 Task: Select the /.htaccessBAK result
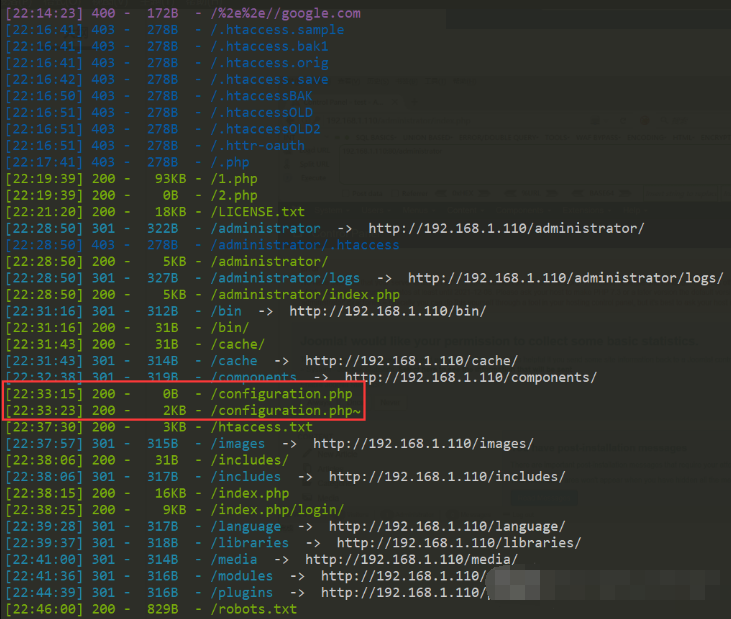261,96
